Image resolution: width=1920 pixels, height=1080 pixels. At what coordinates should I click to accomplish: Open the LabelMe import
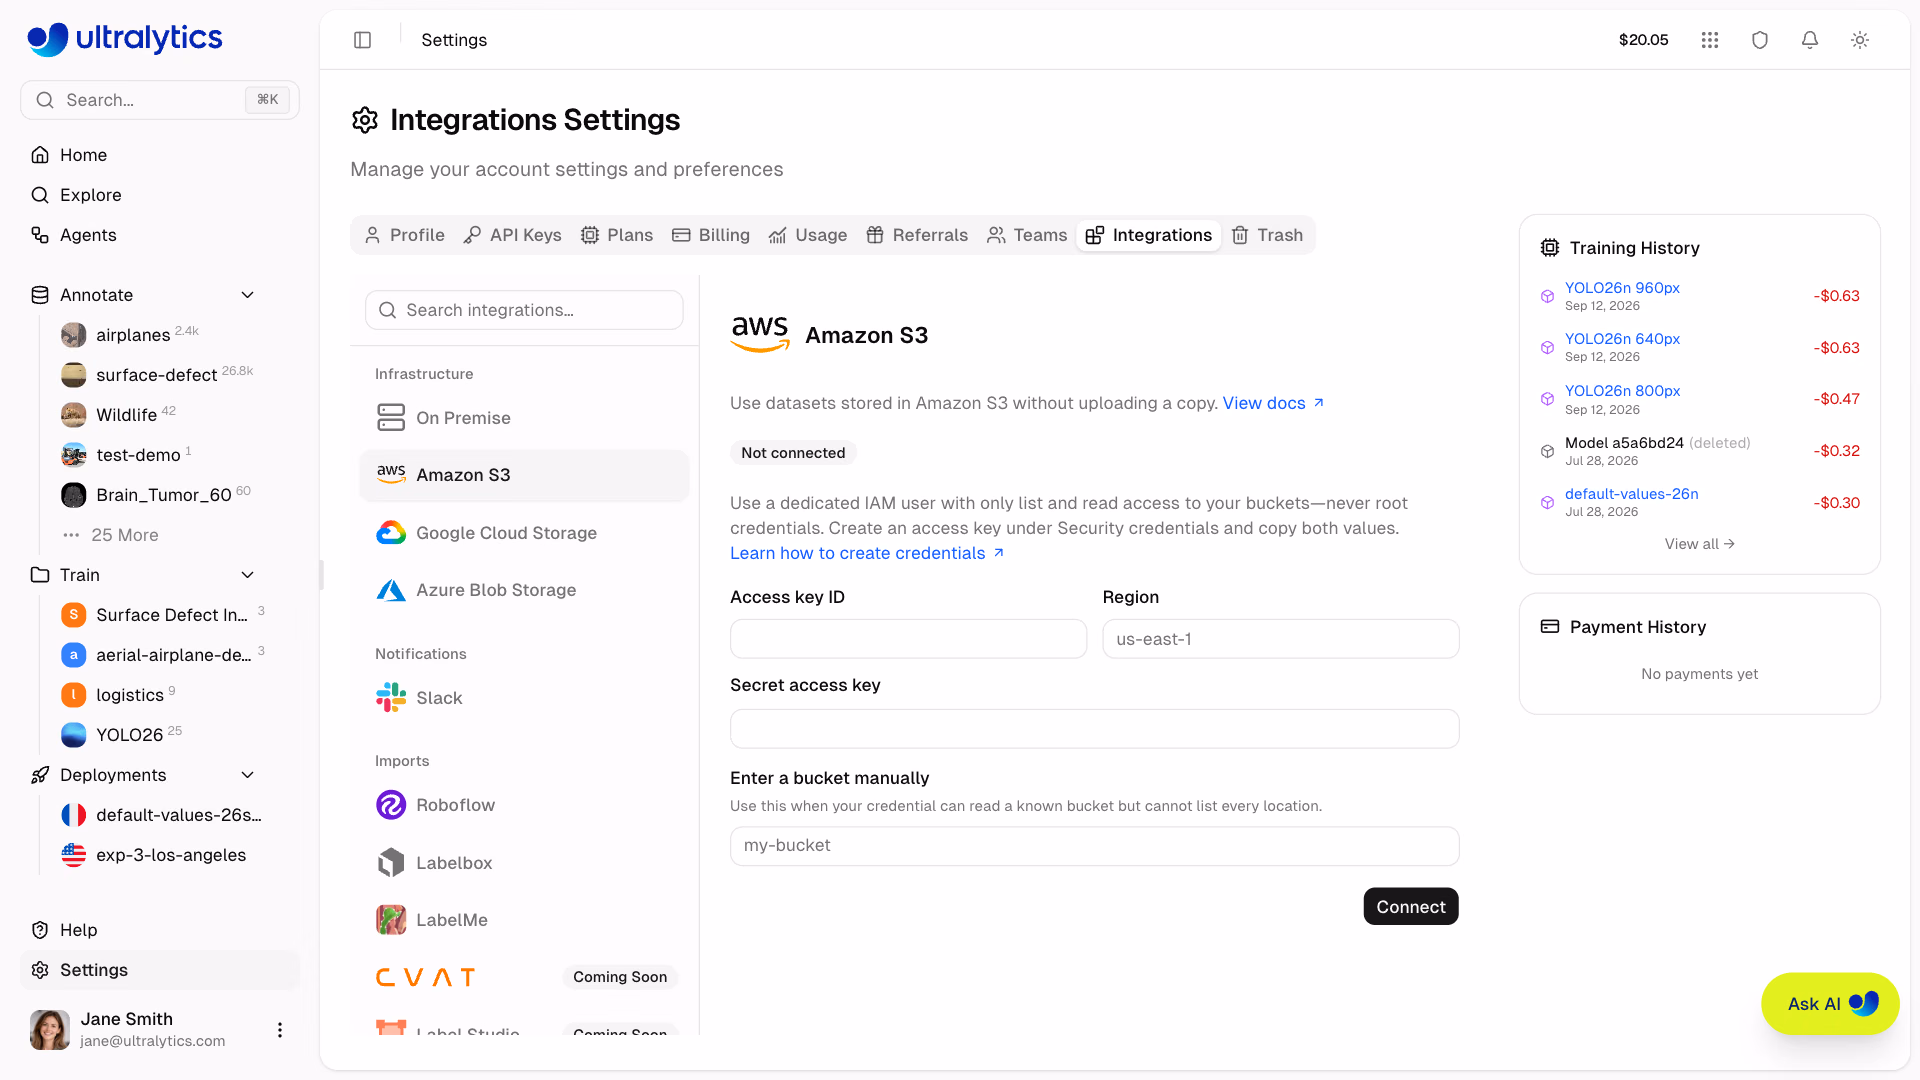click(524, 920)
